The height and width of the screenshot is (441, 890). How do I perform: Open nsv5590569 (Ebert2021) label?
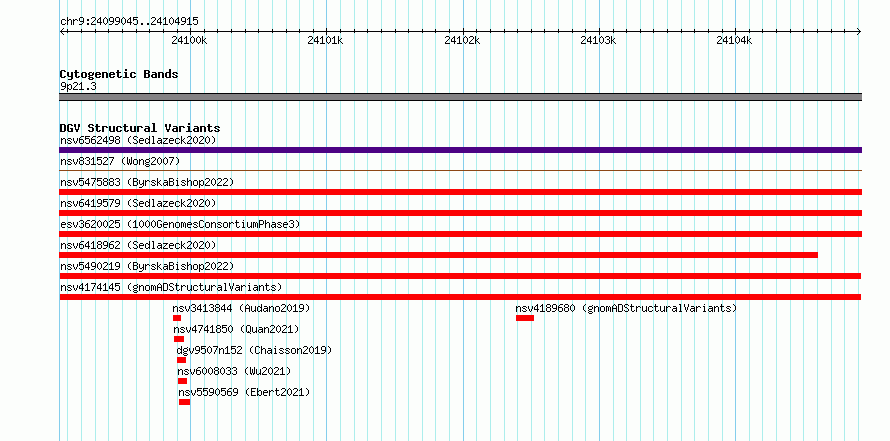244,392
